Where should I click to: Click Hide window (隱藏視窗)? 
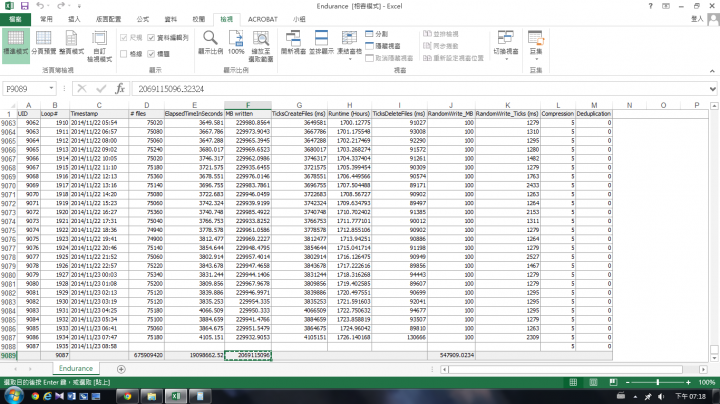(x=383, y=46)
